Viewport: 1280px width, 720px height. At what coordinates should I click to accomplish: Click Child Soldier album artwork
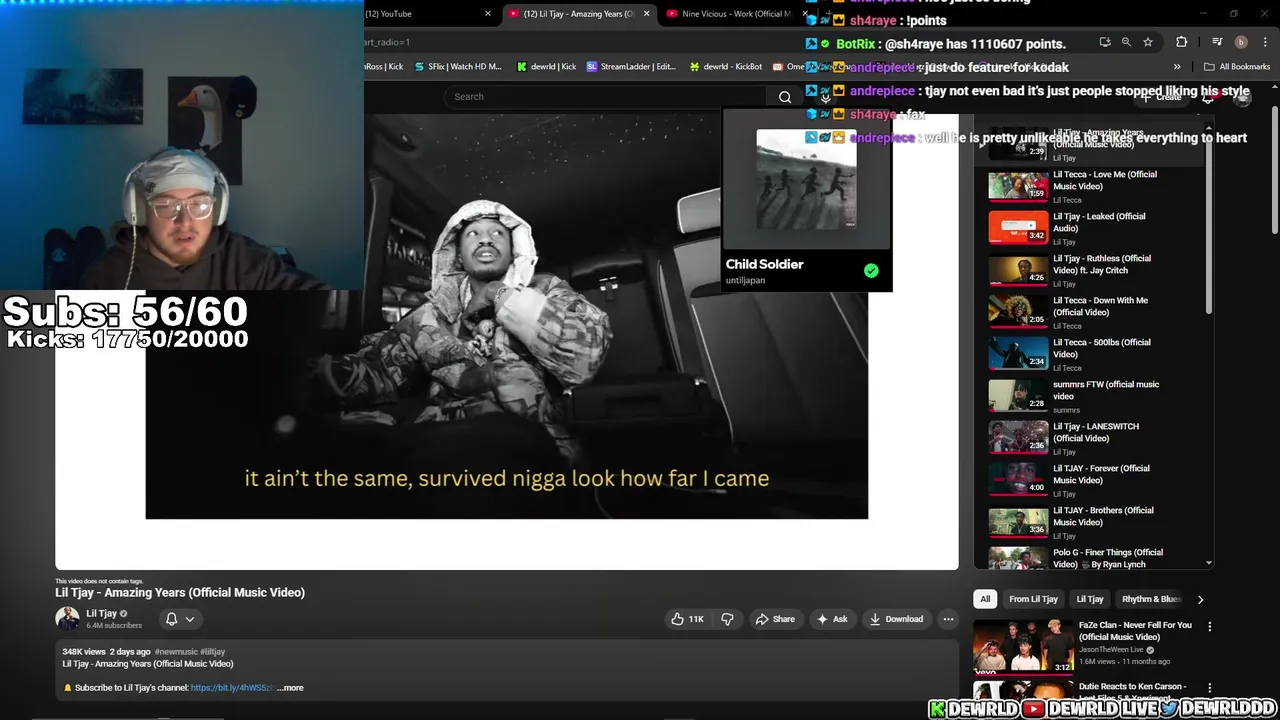click(806, 180)
